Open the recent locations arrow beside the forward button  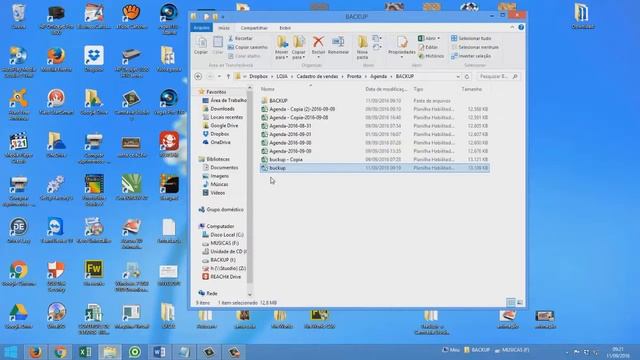[220, 76]
